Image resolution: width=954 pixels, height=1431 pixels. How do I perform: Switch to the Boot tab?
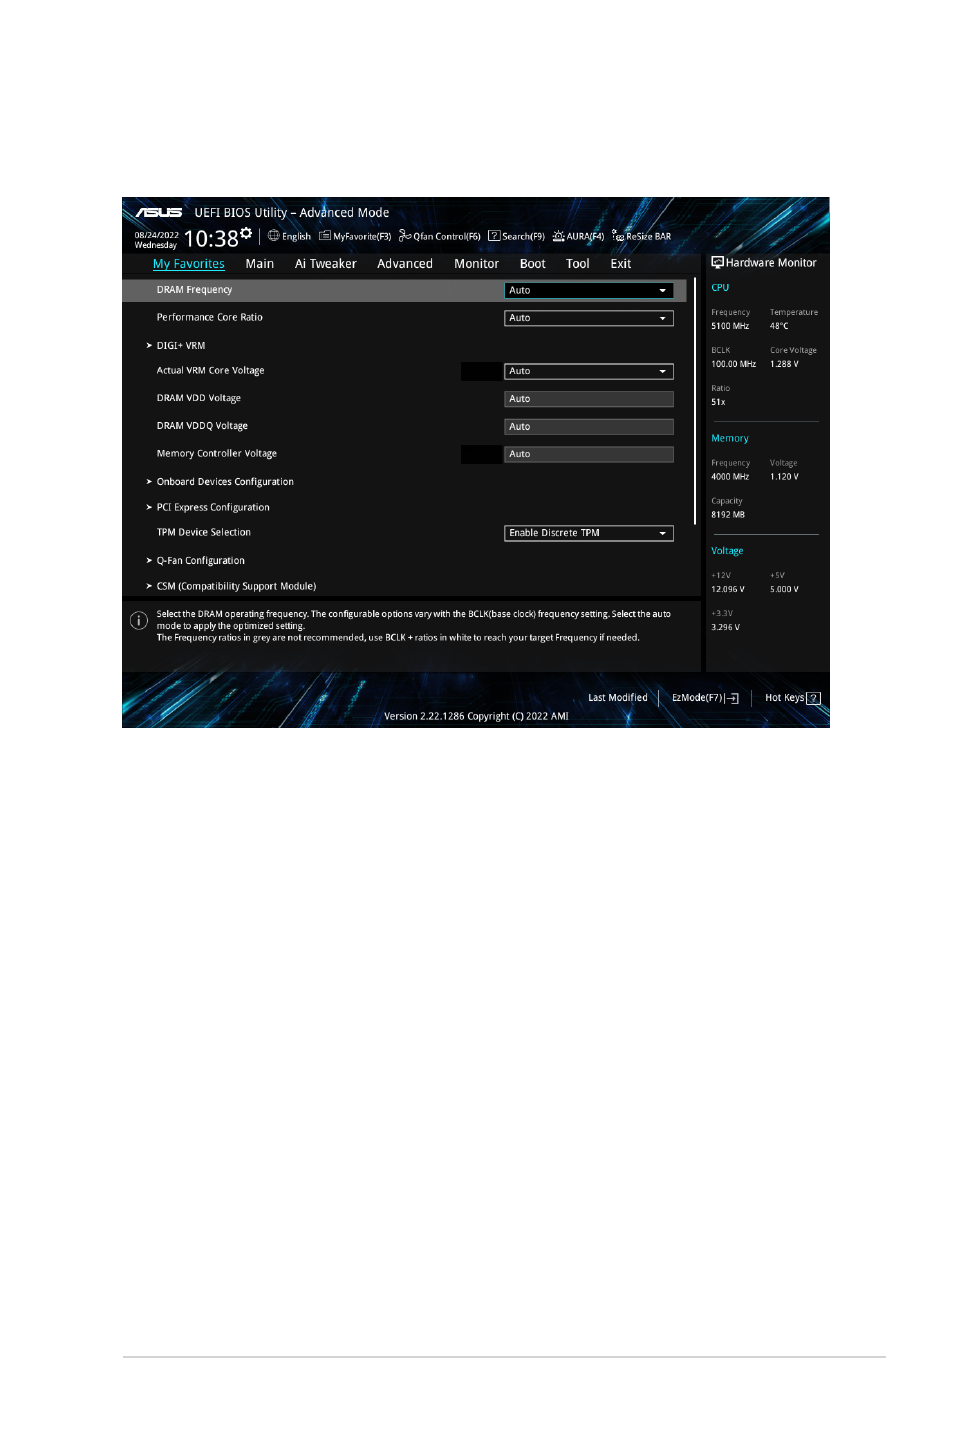pyautogui.click(x=532, y=264)
